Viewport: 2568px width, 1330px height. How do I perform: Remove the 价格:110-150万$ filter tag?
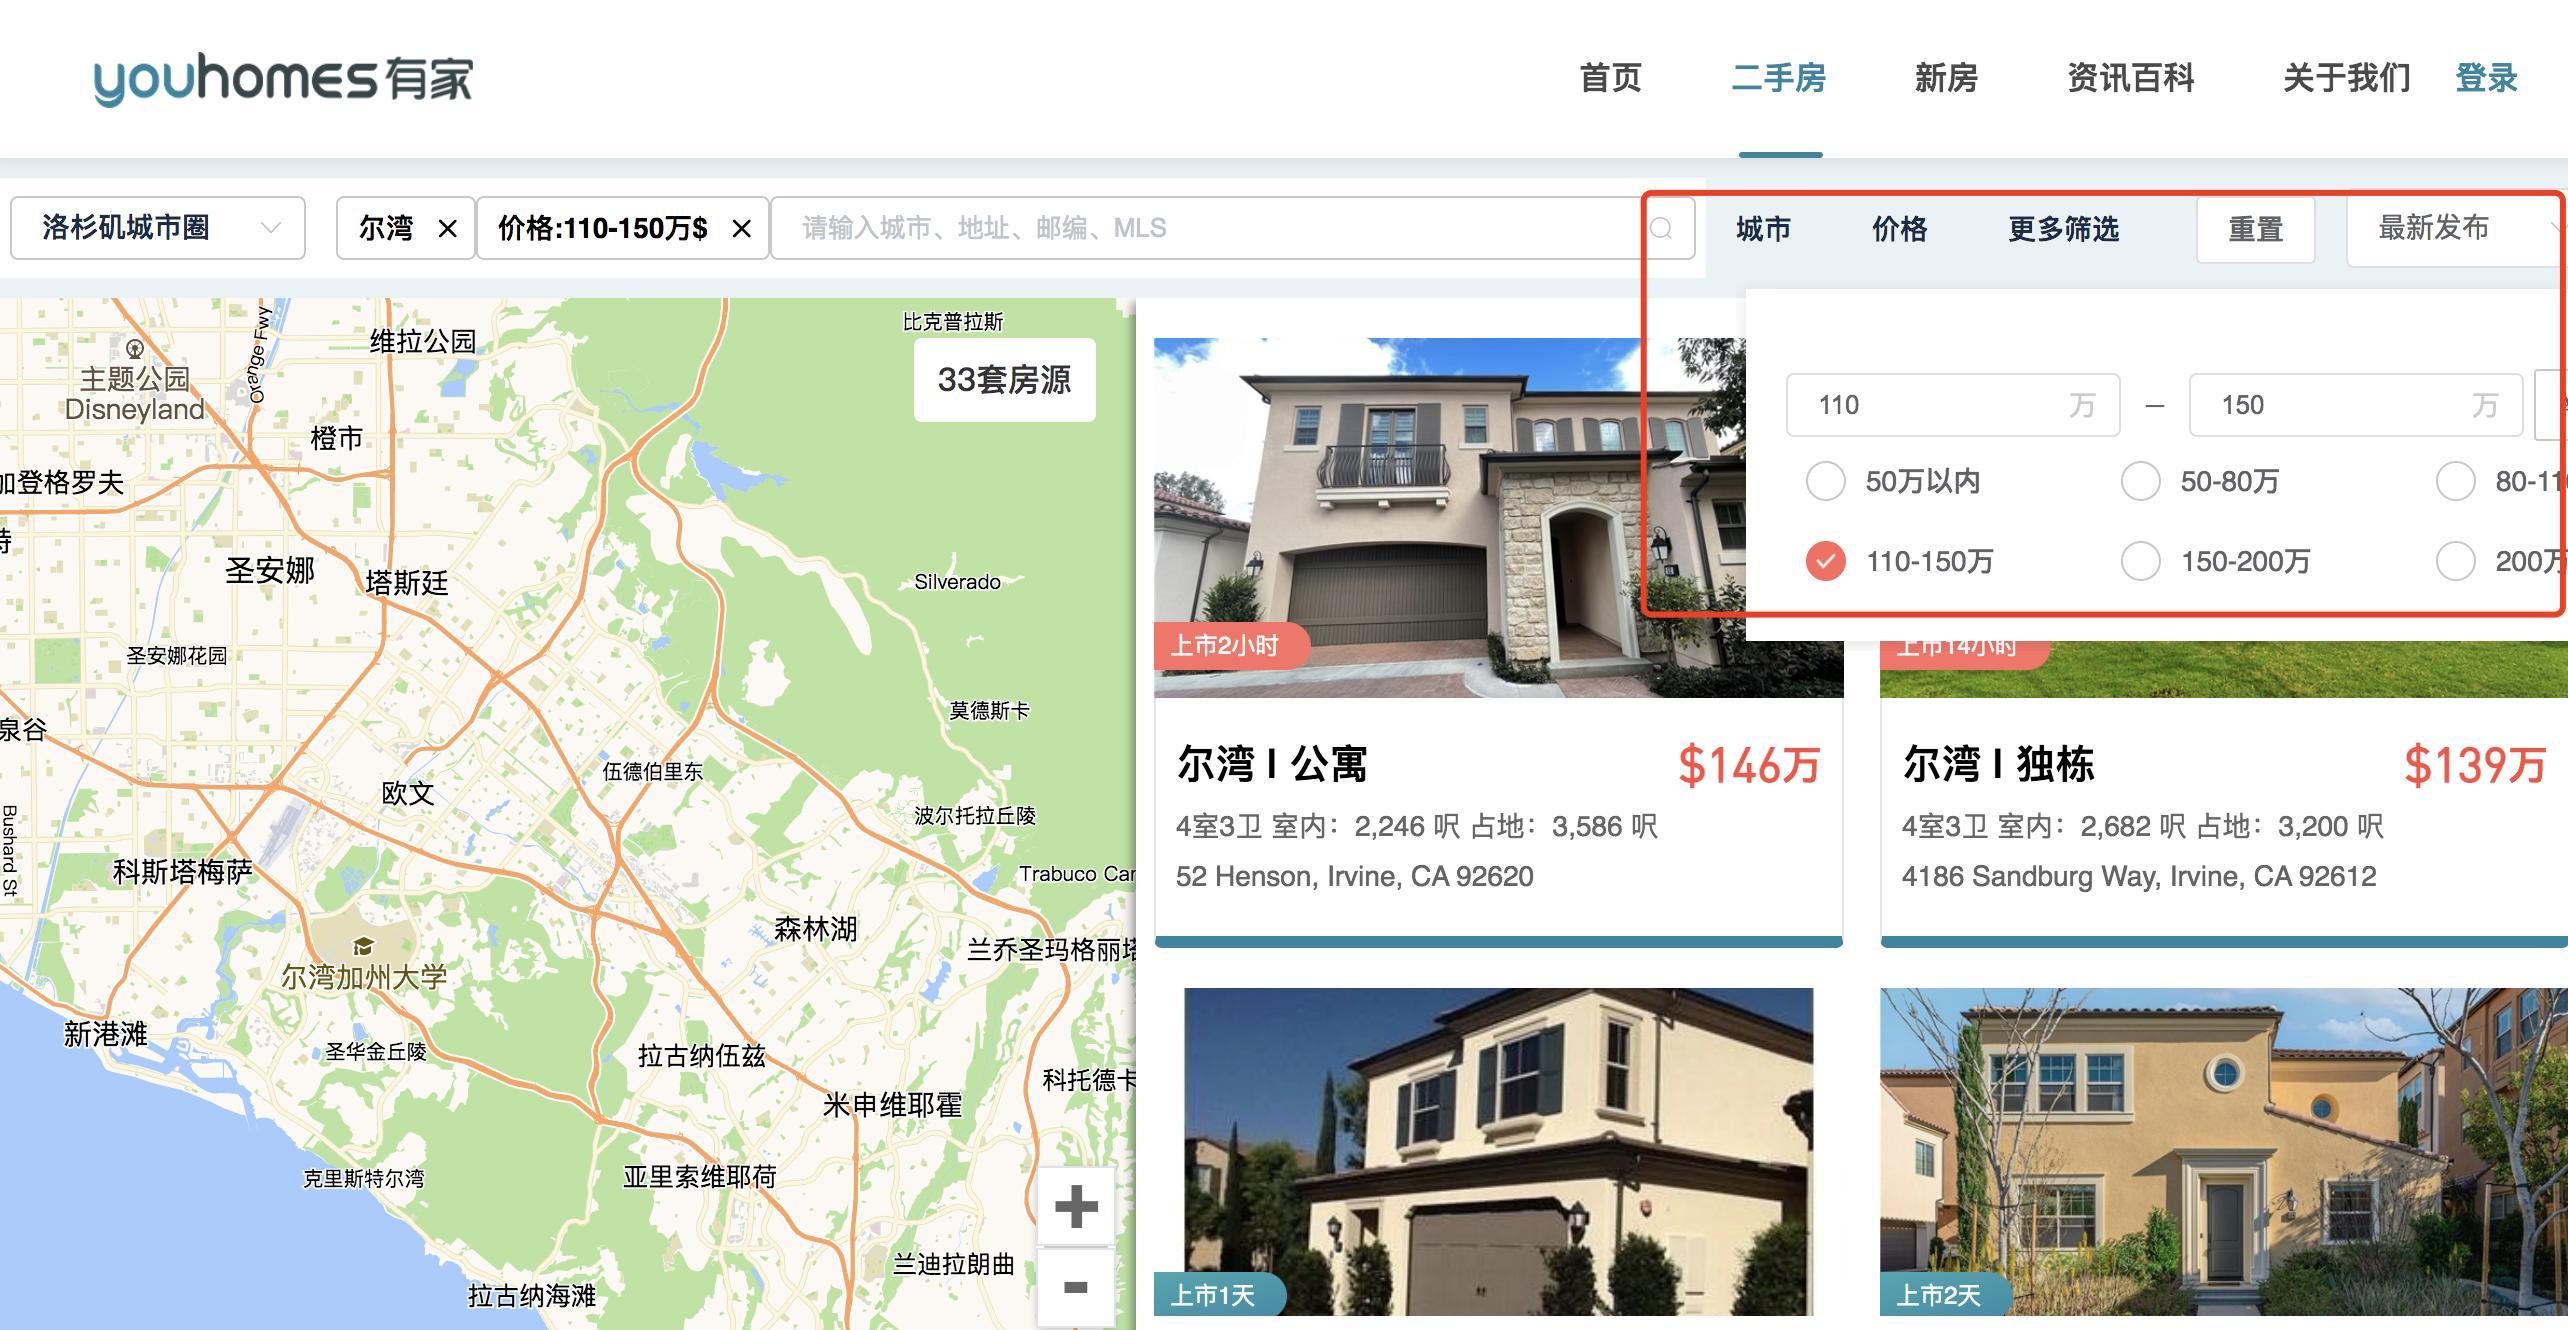(741, 229)
